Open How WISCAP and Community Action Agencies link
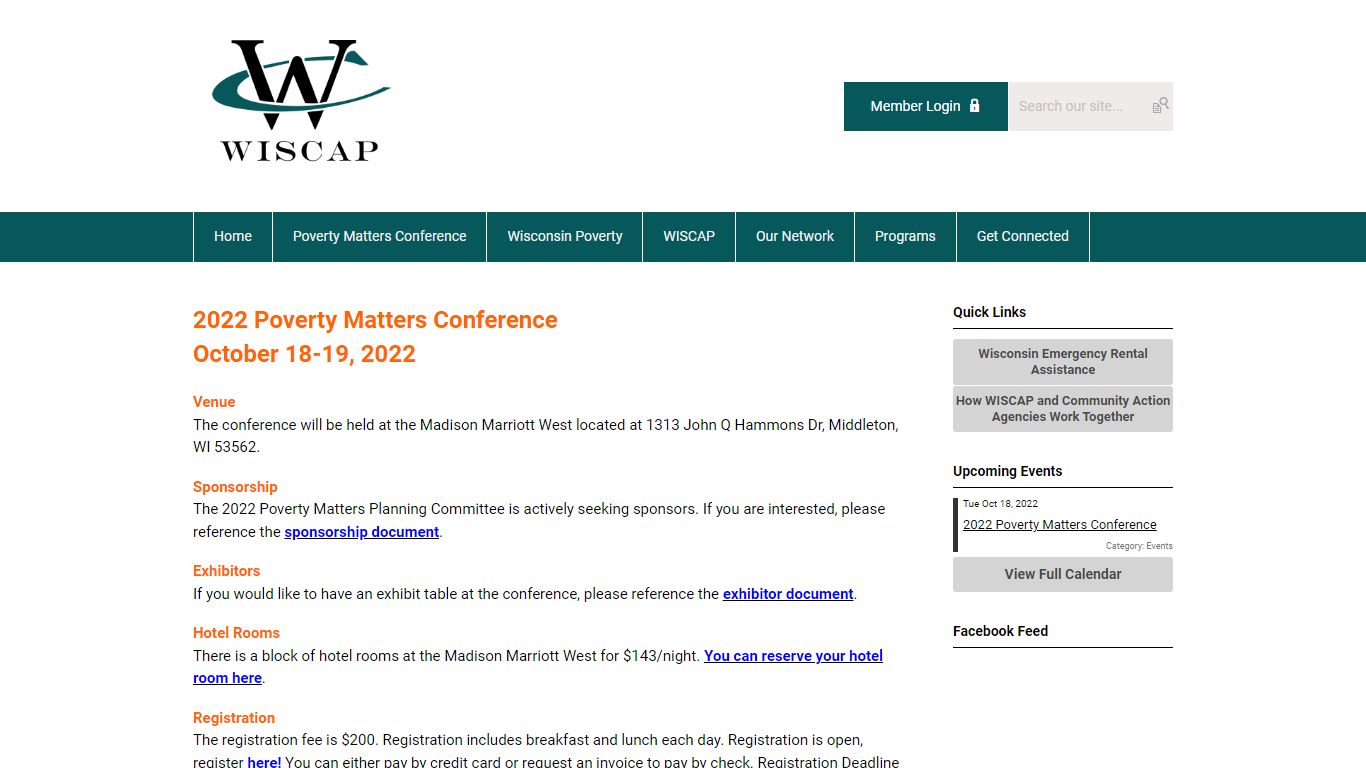 (1063, 409)
